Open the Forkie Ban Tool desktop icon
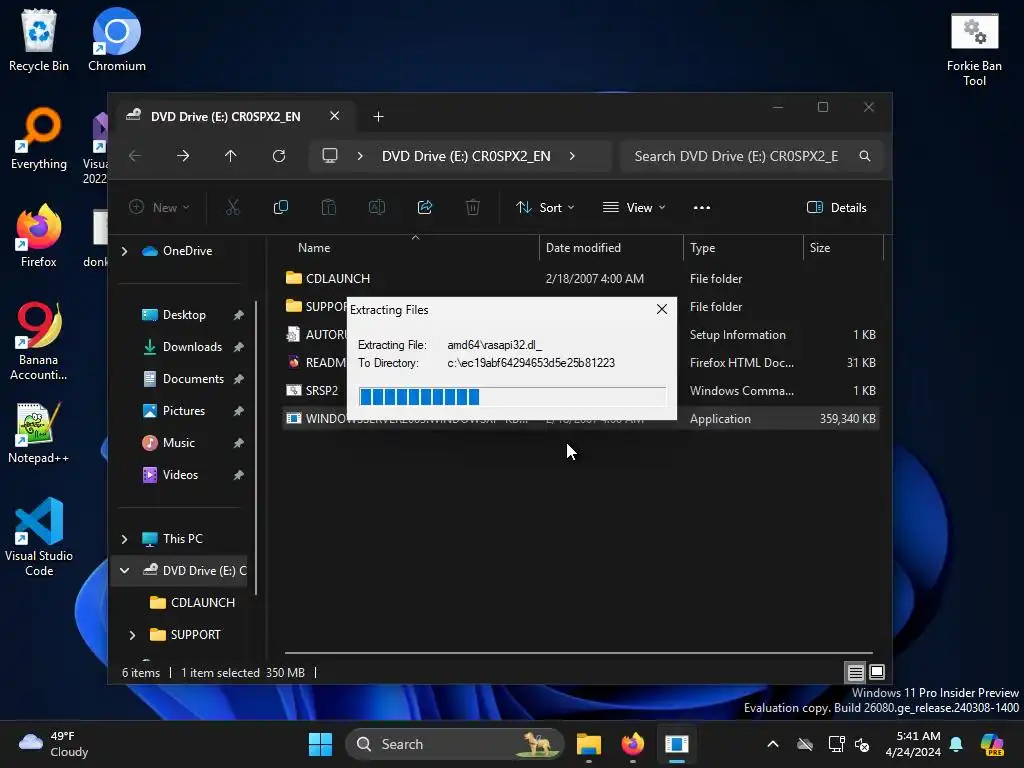The width and height of the screenshot is (1024, 768). [x=974, y=50]
